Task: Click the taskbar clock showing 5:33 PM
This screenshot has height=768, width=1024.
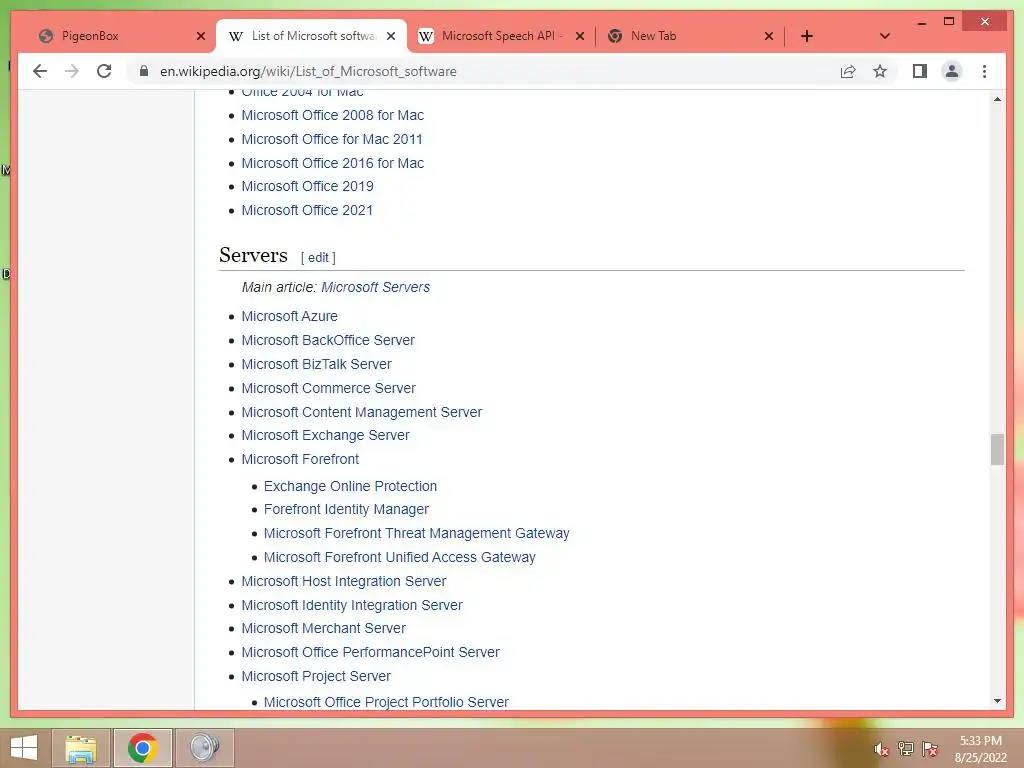Action: click(x=980, y=749)
